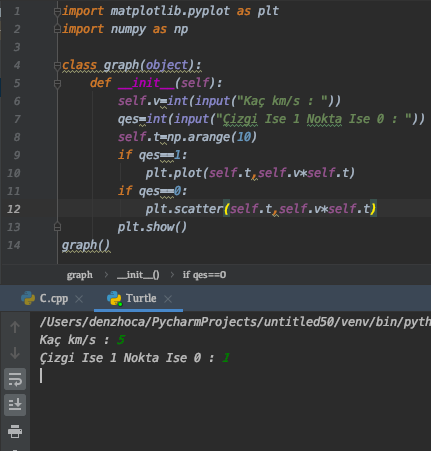Click the interpreter path in console output
The height and width of the screenshot is (451, 431).
pyautogui.click(x=235, y=322)
